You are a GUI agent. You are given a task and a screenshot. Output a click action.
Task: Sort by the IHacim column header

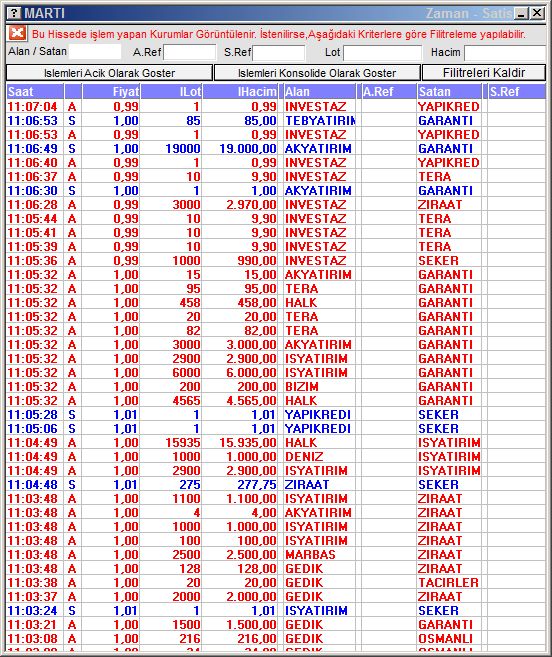(x=240, y=91)
